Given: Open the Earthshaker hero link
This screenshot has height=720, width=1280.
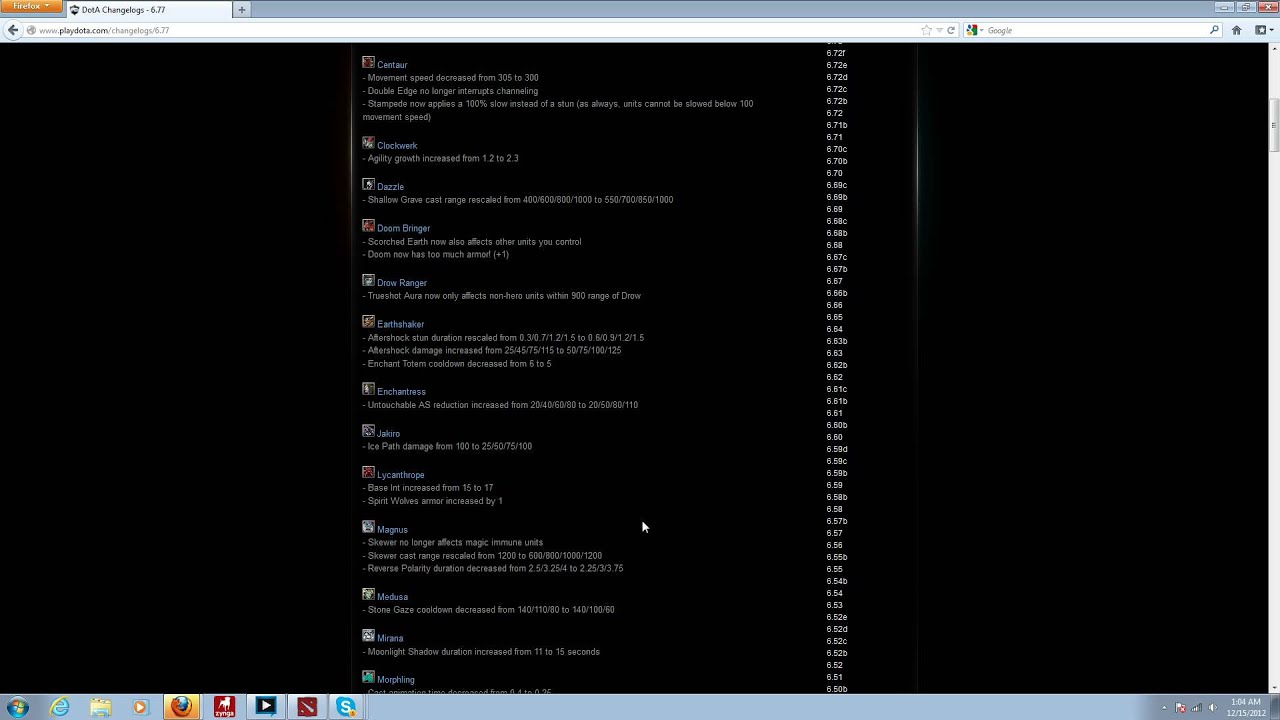Looking at the screenshot, I should (x=400, y=324).
